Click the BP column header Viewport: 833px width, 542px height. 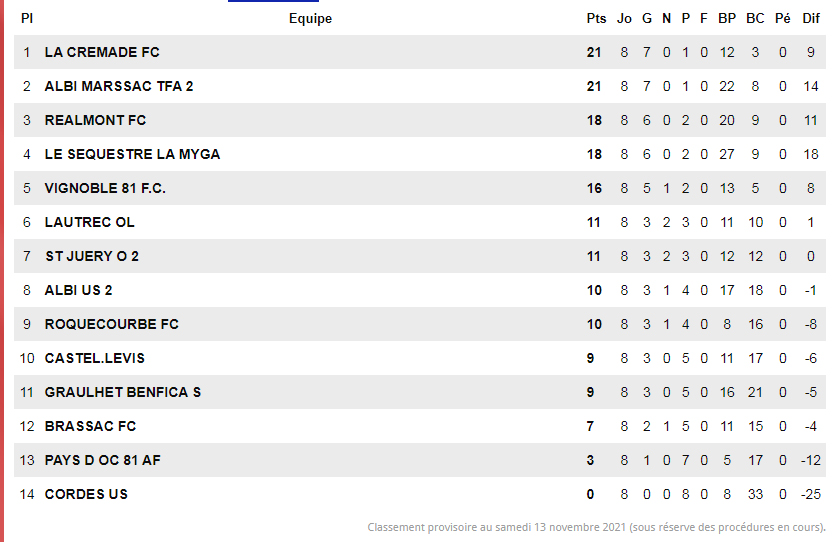727,18
